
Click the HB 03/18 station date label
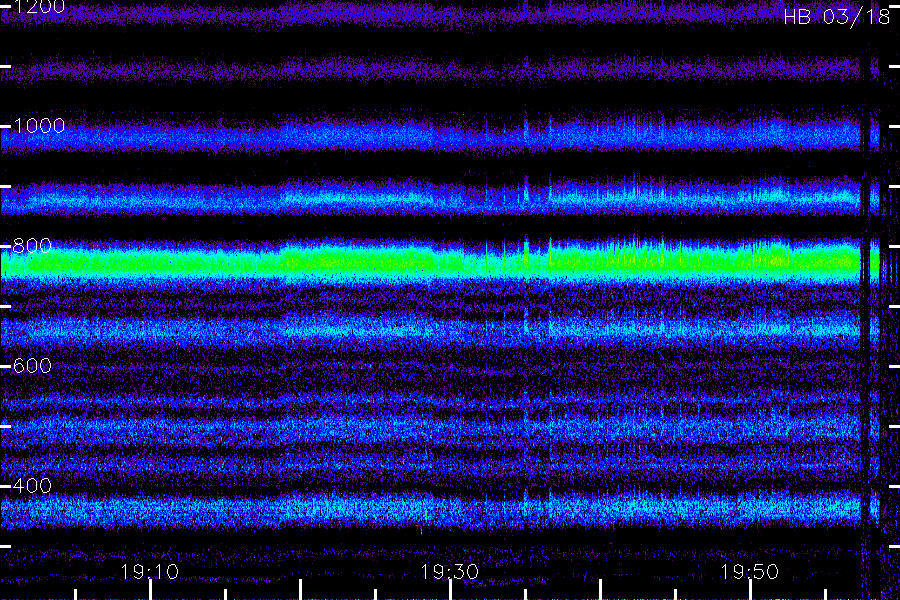[837, 17]
